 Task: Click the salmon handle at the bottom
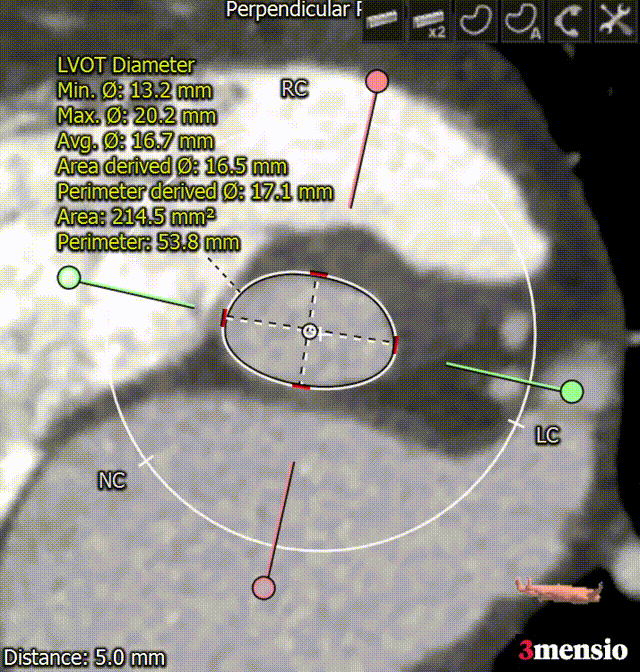click(x=263, y=586)
